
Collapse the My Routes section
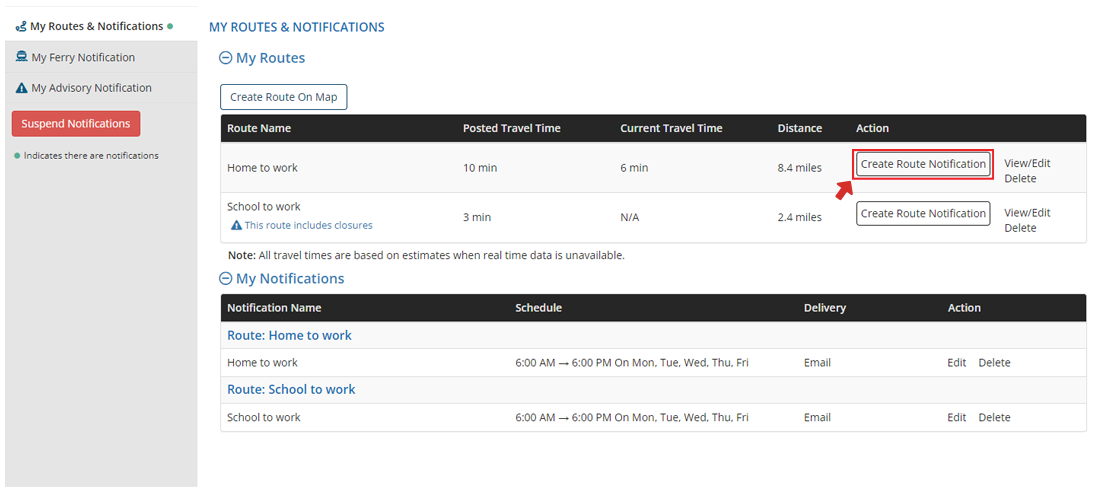(226, 59)
